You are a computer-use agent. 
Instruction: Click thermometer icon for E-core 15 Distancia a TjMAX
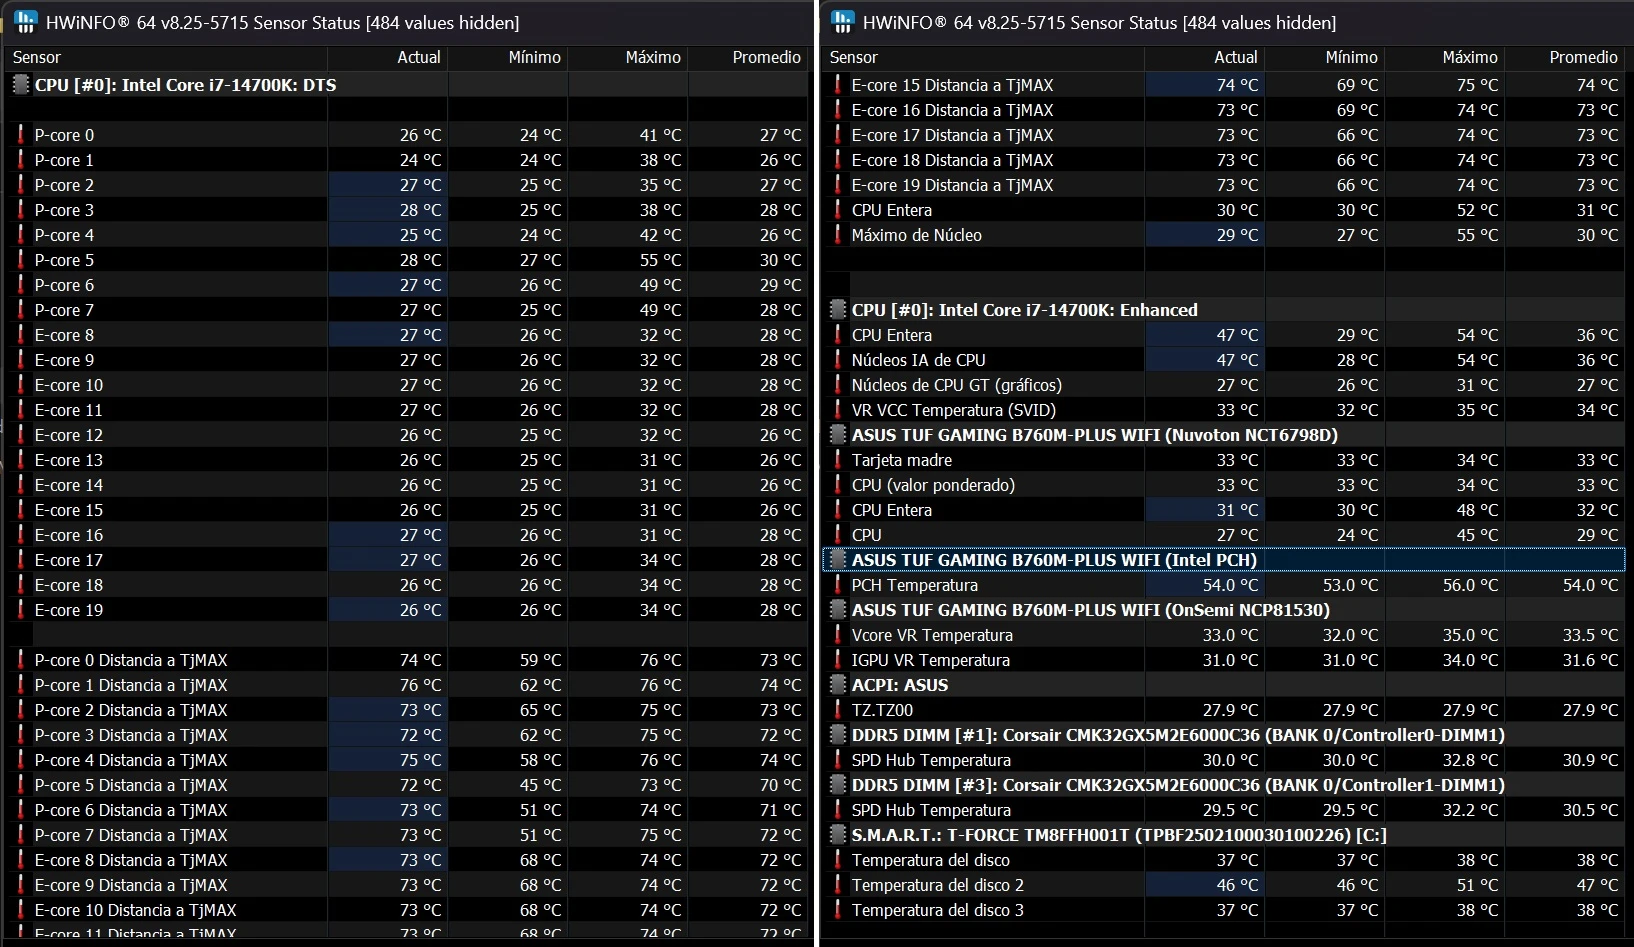click(x=837, y=85)
